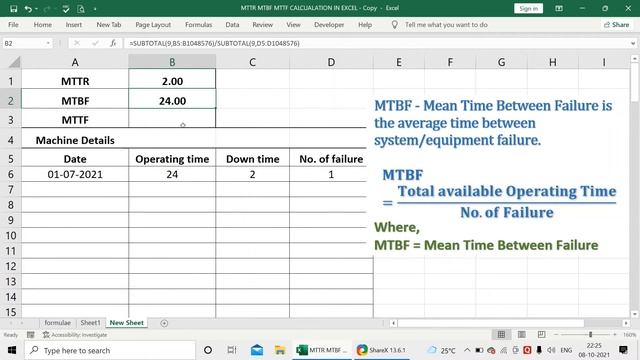
Task: Click the zoom in plus button
Action: tap(615, 335)
